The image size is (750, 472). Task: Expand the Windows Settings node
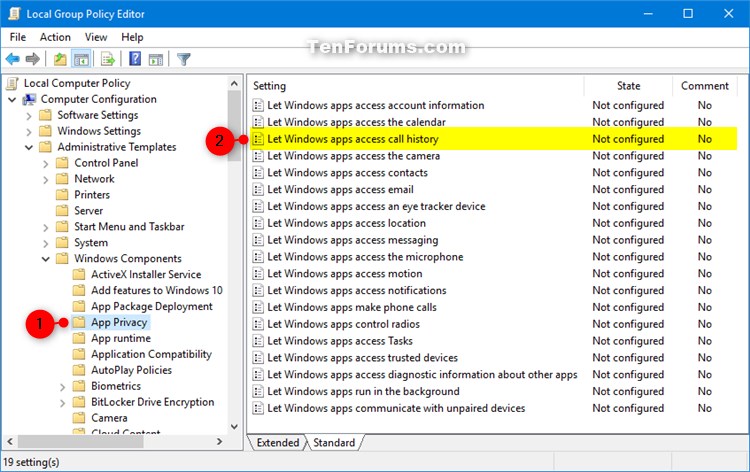[x=29, y=132]
